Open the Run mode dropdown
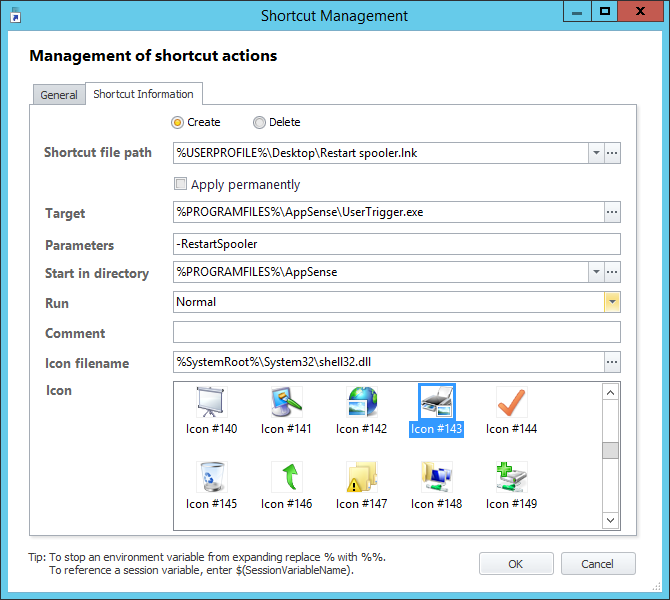Viewport: 670px width, 600px height. (612, 302)
